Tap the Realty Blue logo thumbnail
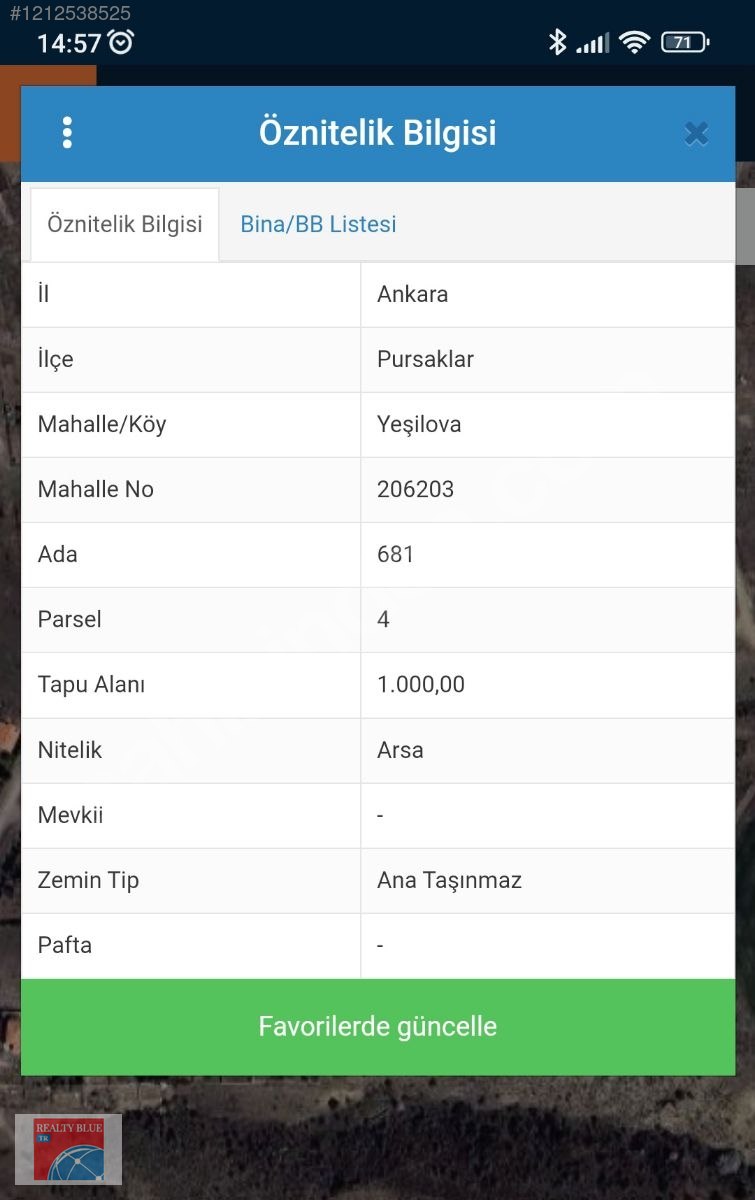 click(68, 1148)
